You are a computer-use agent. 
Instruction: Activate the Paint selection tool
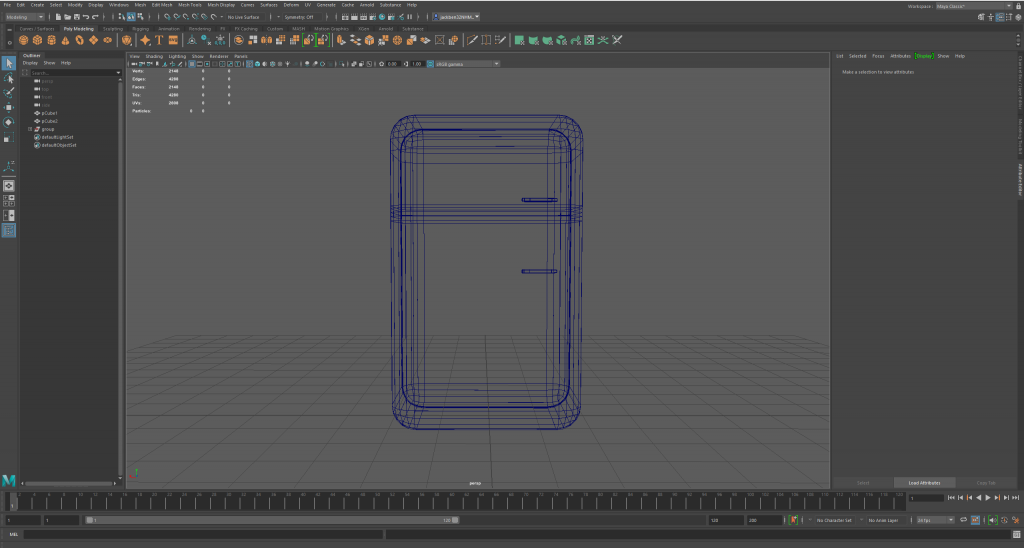(9, 92)
